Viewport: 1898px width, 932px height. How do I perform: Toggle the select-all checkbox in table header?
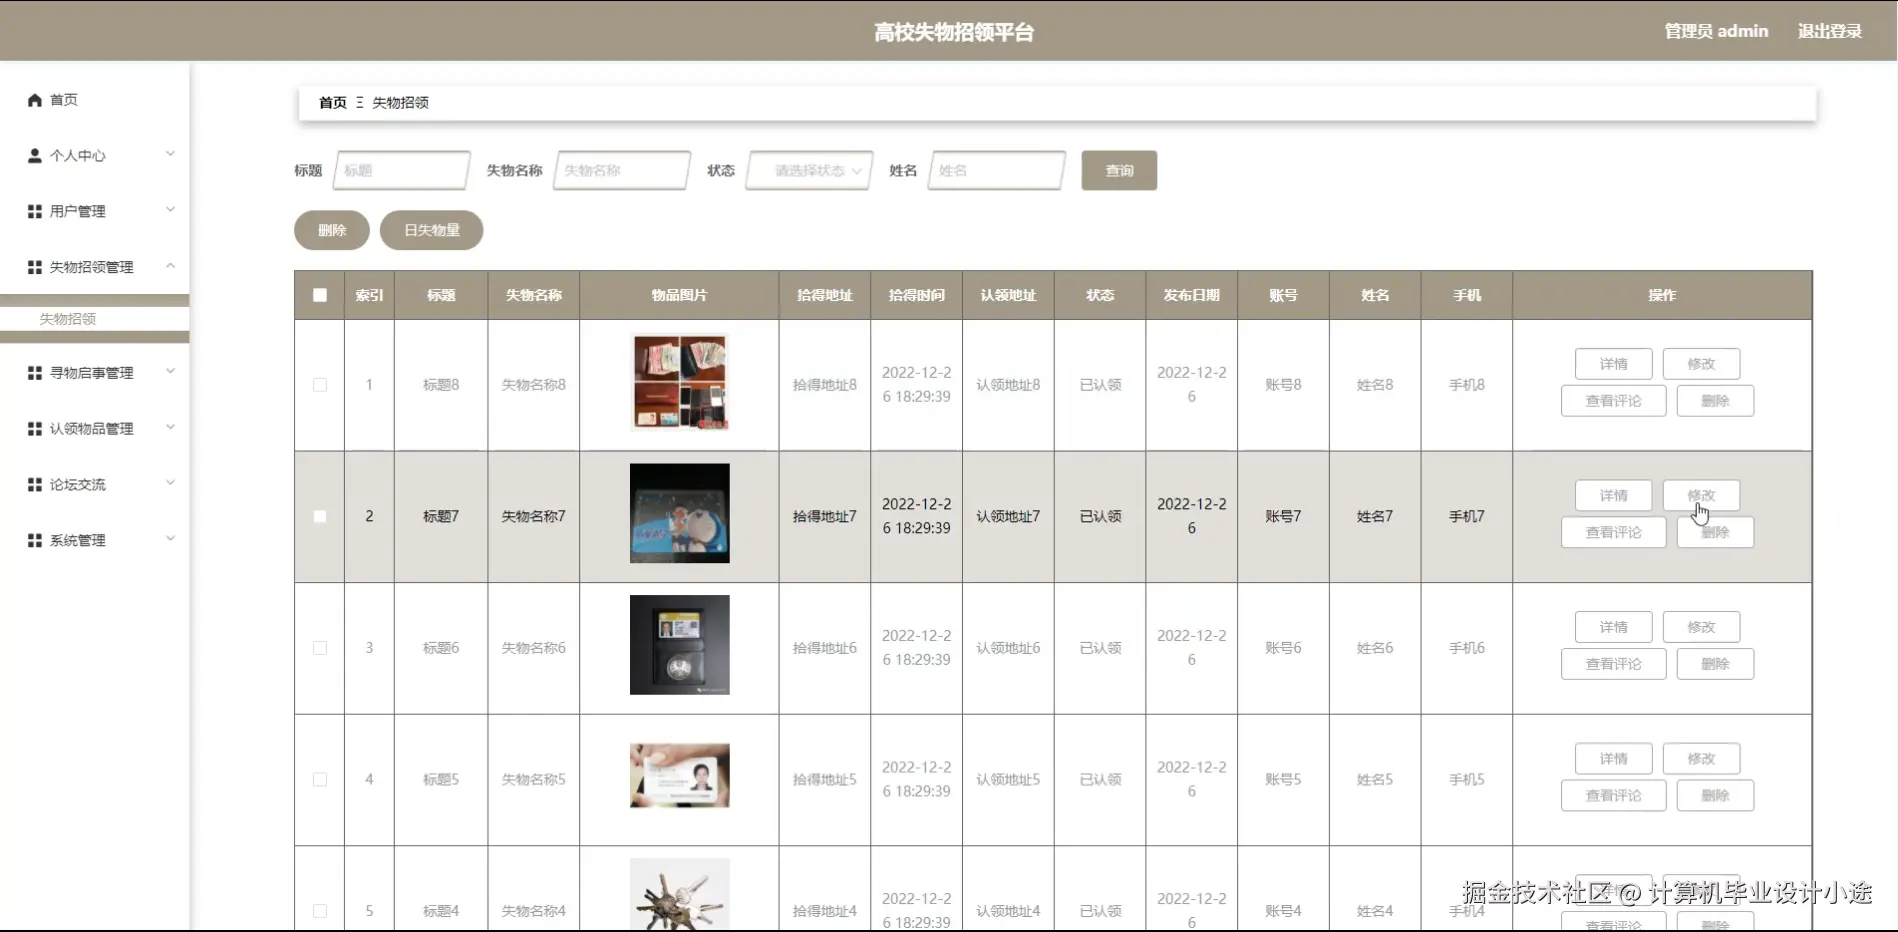[320, 295]
